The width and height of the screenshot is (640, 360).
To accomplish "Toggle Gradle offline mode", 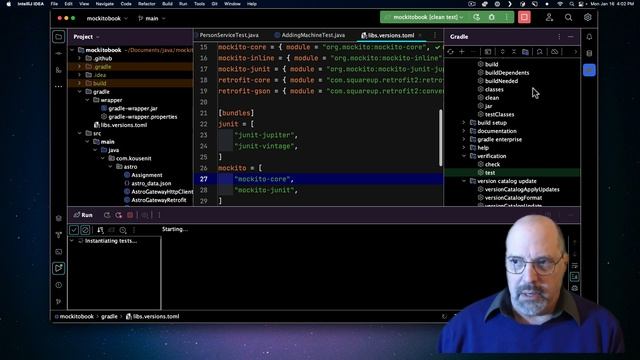I will pyautogui.click(x=554, y=52).
